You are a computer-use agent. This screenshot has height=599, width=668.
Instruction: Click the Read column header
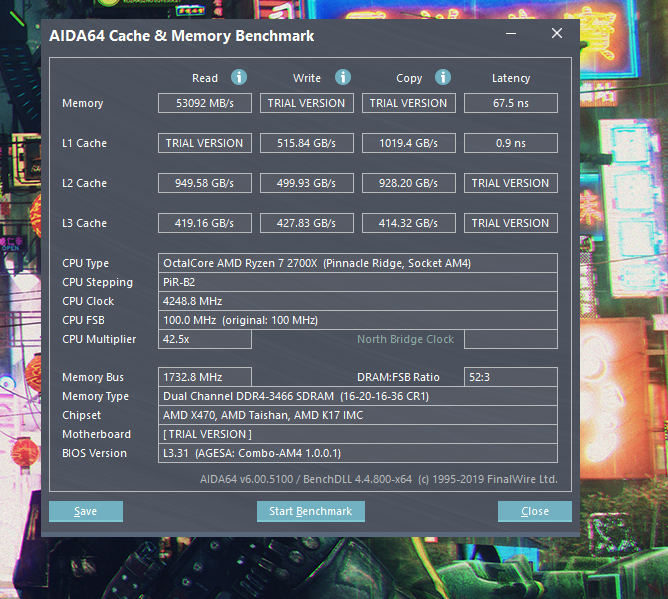[x=205, y=78]
